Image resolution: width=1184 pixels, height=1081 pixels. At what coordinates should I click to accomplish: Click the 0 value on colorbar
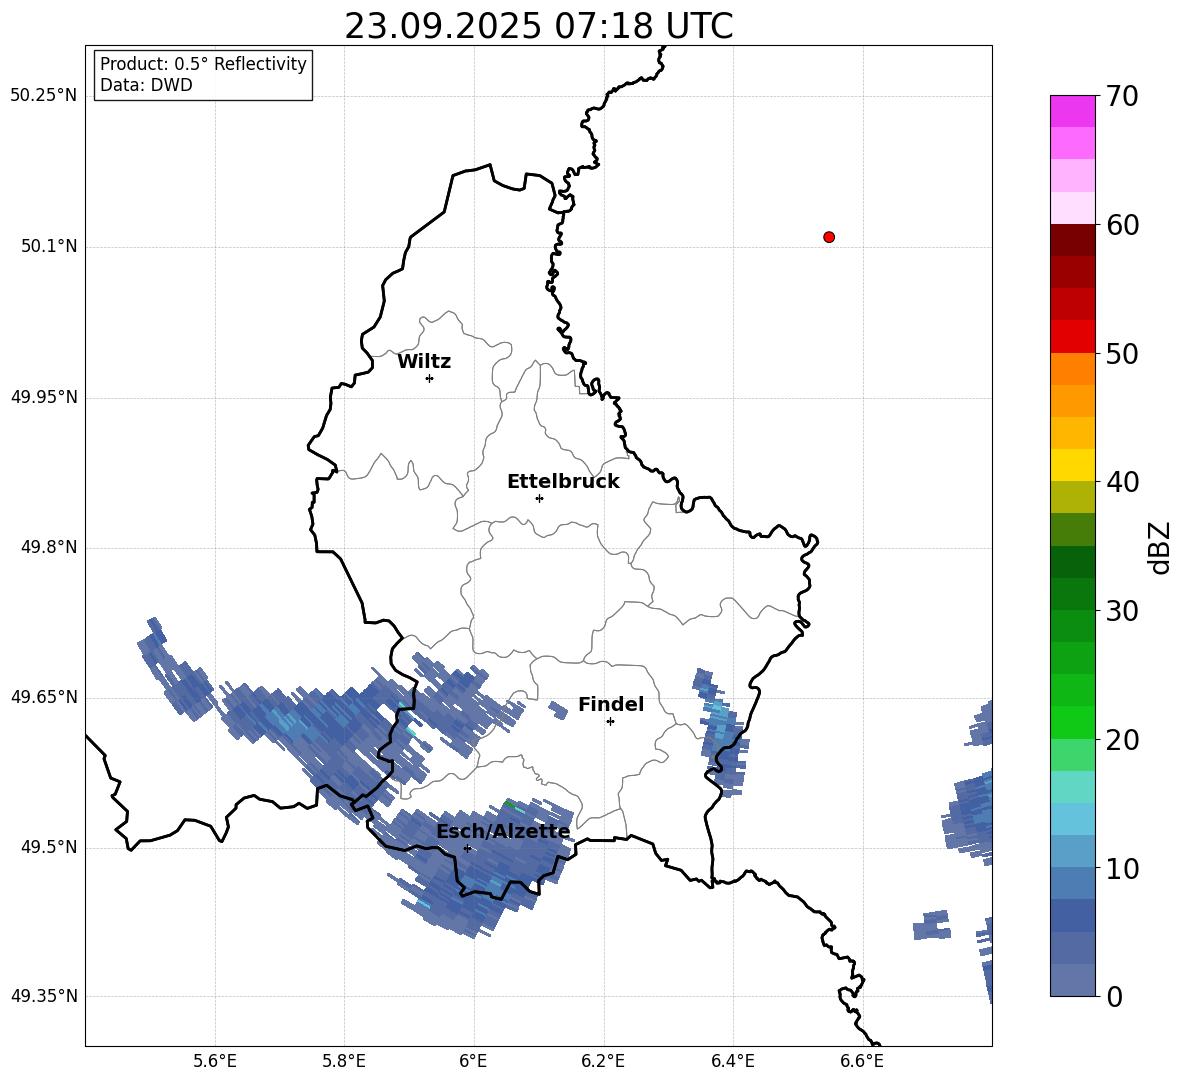[x=1114, y=996]
